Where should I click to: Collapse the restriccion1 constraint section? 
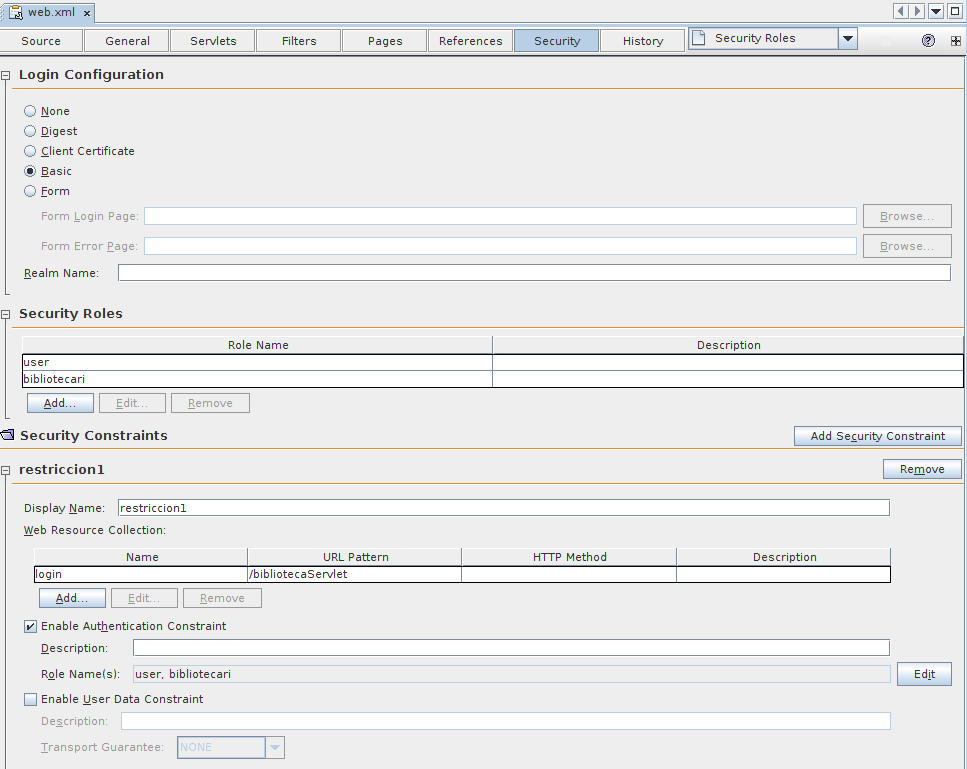[x=6, y=471]
